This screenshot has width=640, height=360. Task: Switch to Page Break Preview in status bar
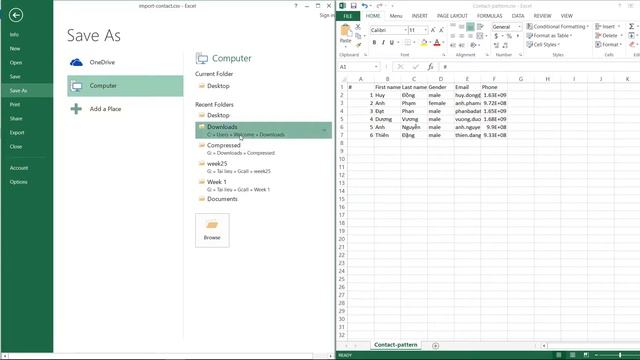pyautogui.click(x=586, y=355)
